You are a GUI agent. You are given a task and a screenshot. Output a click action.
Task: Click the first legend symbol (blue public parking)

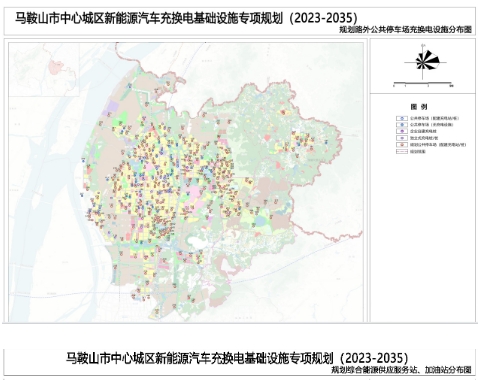(x=402, y=118)
